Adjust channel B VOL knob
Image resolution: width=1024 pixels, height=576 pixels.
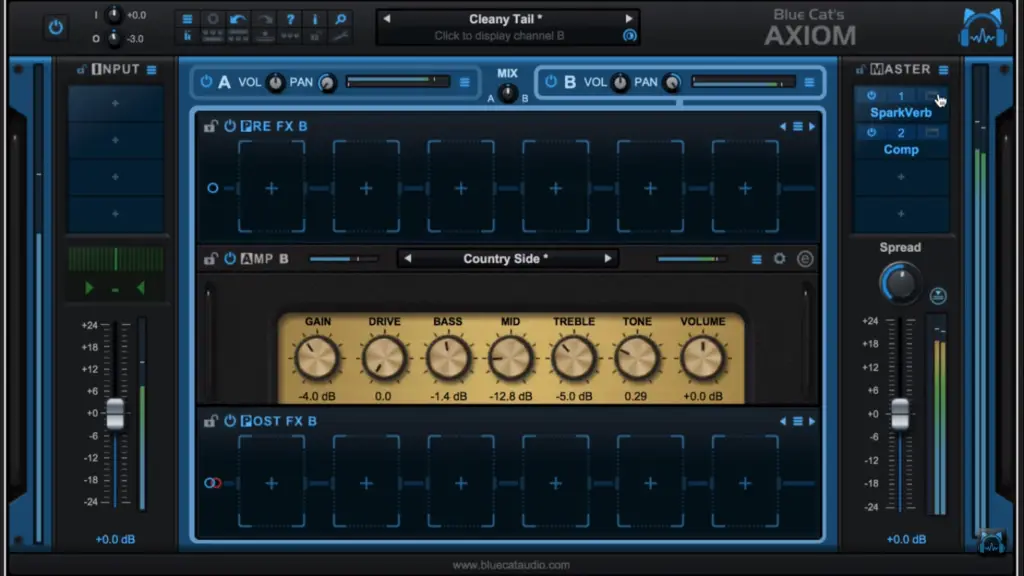click(x=620, y=83)
